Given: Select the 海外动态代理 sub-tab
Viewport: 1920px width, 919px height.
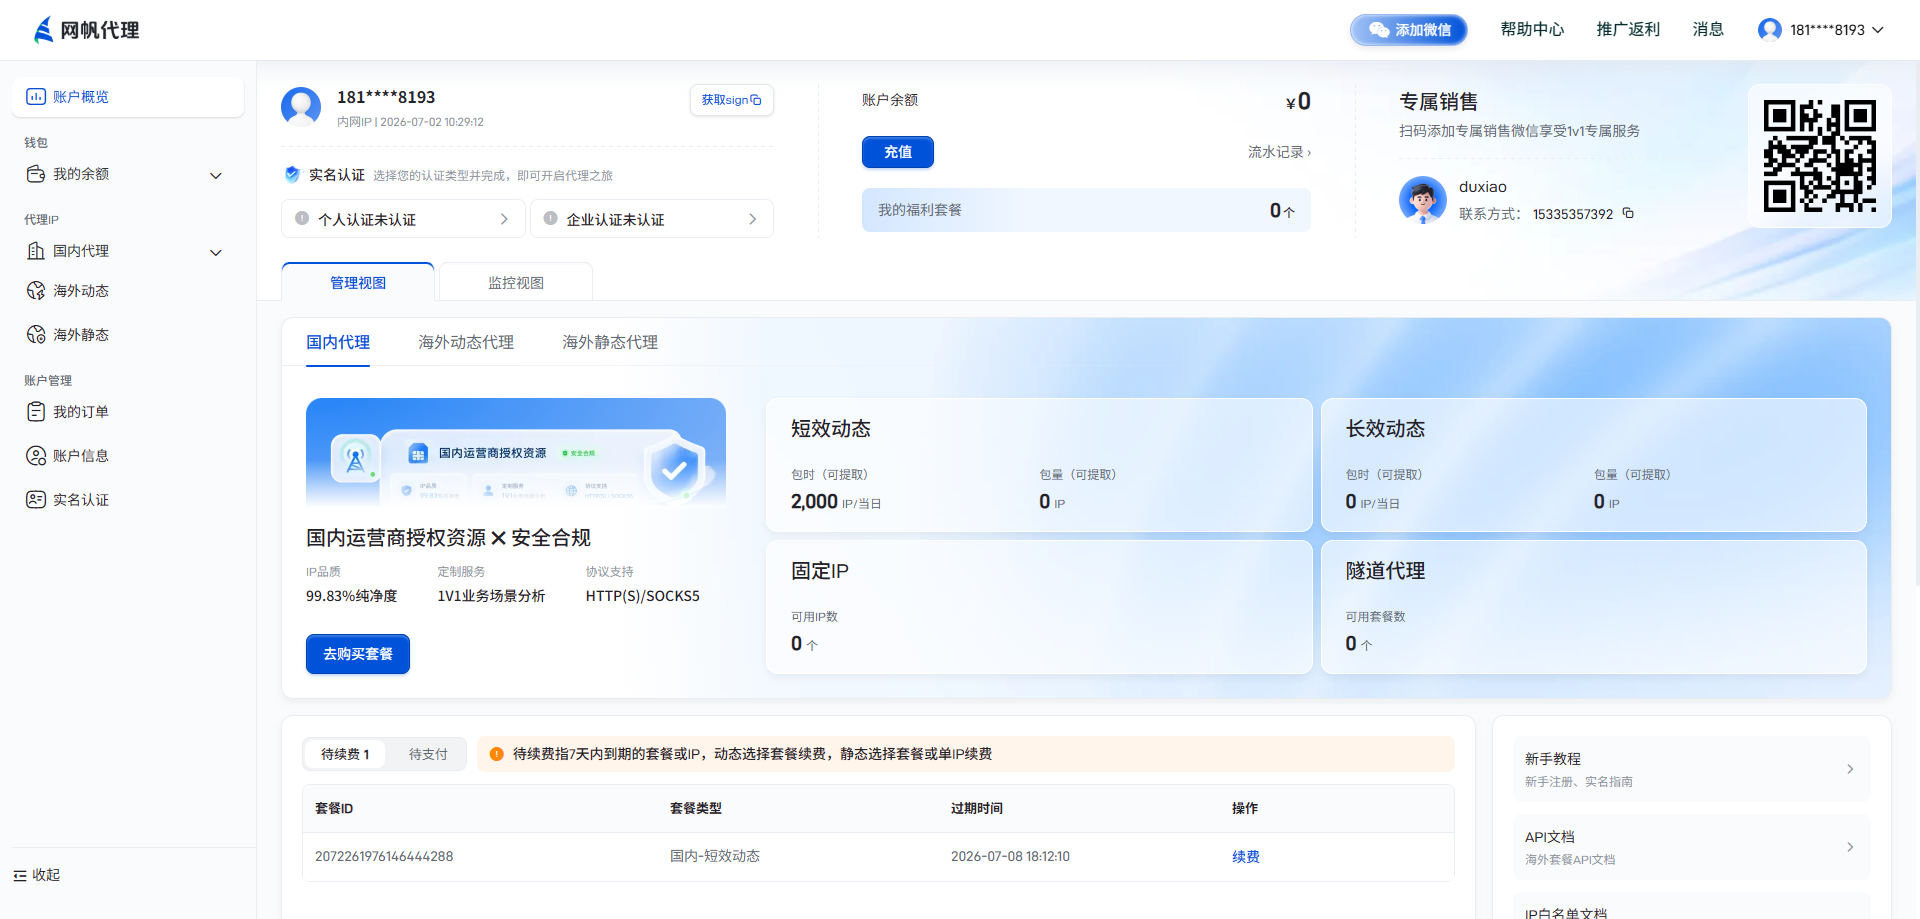Looking at the screenshot, I should [466, 343].
